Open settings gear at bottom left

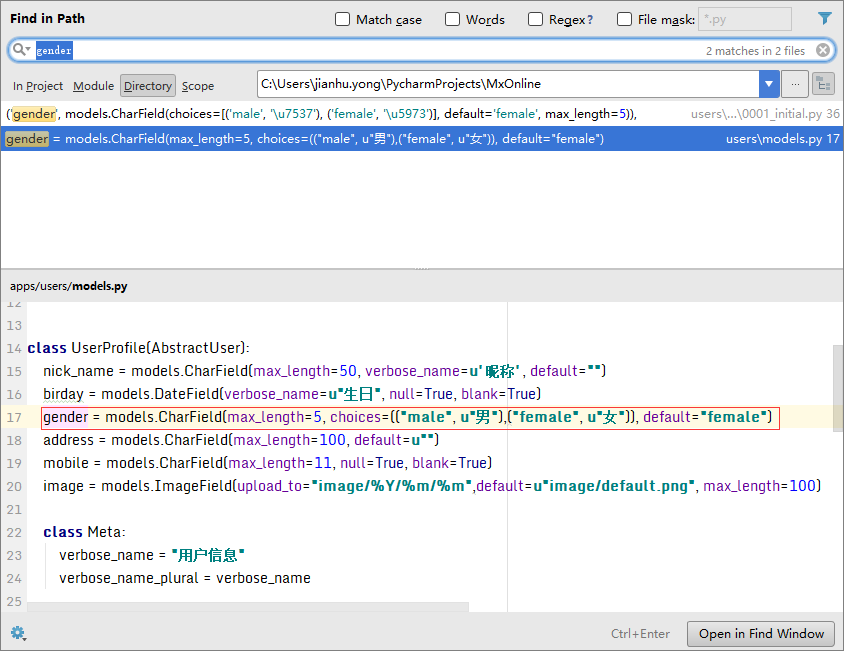(18, 633)
